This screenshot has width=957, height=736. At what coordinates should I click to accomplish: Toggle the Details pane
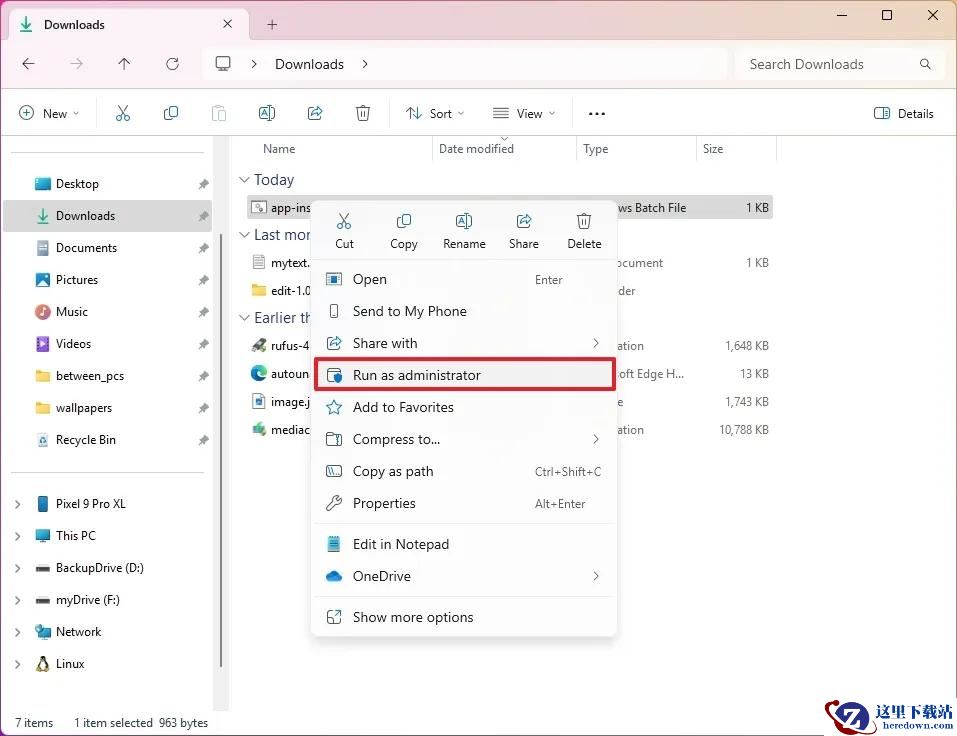[x=904, y=114]
